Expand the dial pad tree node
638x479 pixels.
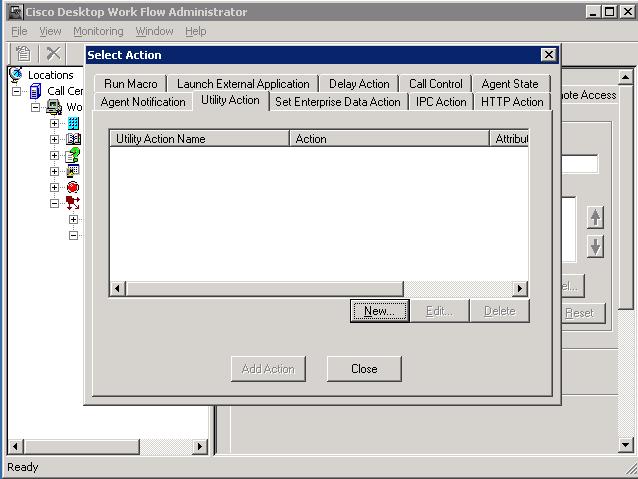54,123
